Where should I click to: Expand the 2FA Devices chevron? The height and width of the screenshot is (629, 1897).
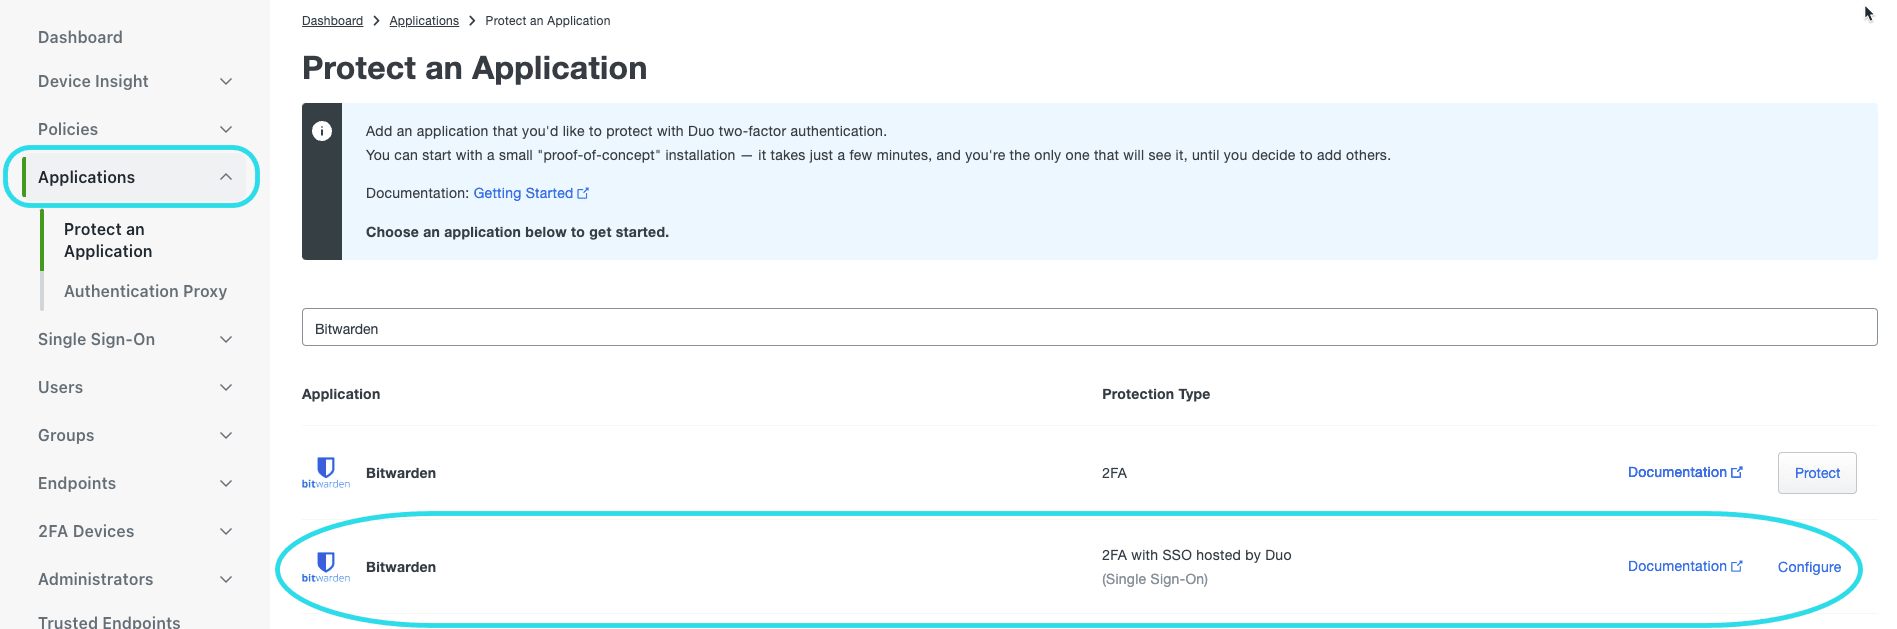click(x=226, y=531)
